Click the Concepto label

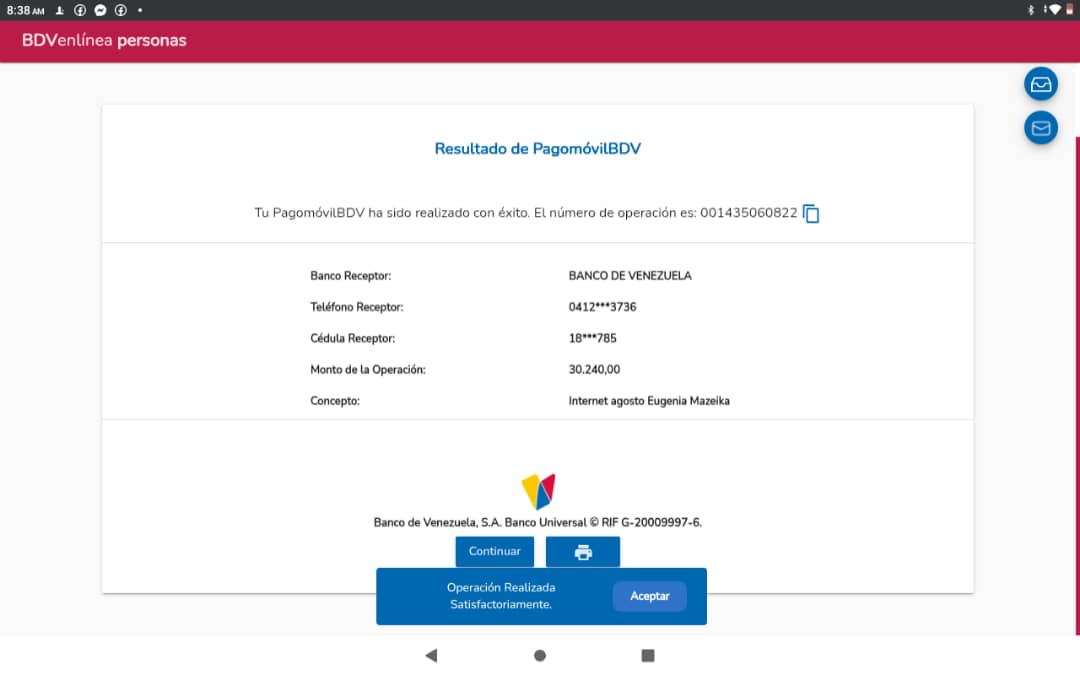pyautogui.click(x=335, y=401)
